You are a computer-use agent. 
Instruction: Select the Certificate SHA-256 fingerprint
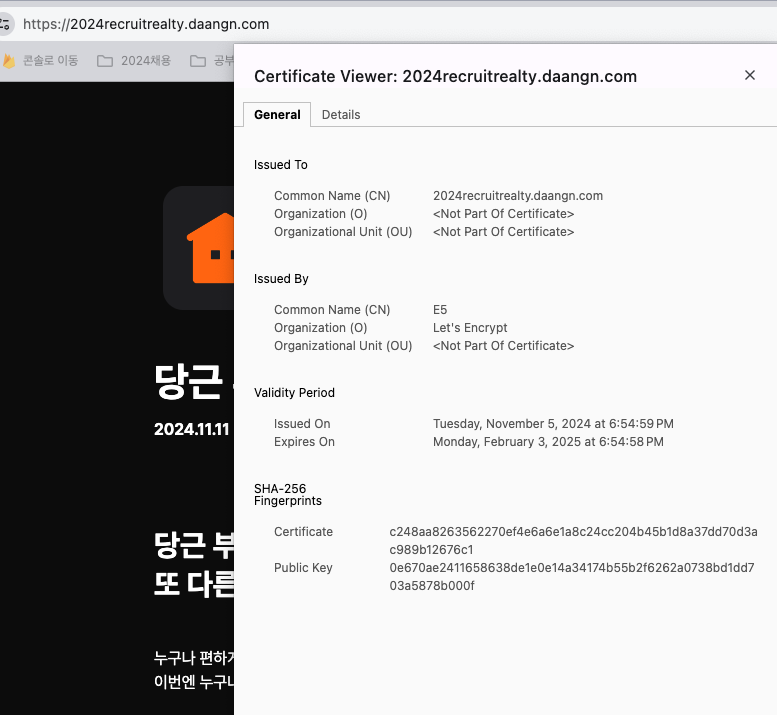(573, 541)
